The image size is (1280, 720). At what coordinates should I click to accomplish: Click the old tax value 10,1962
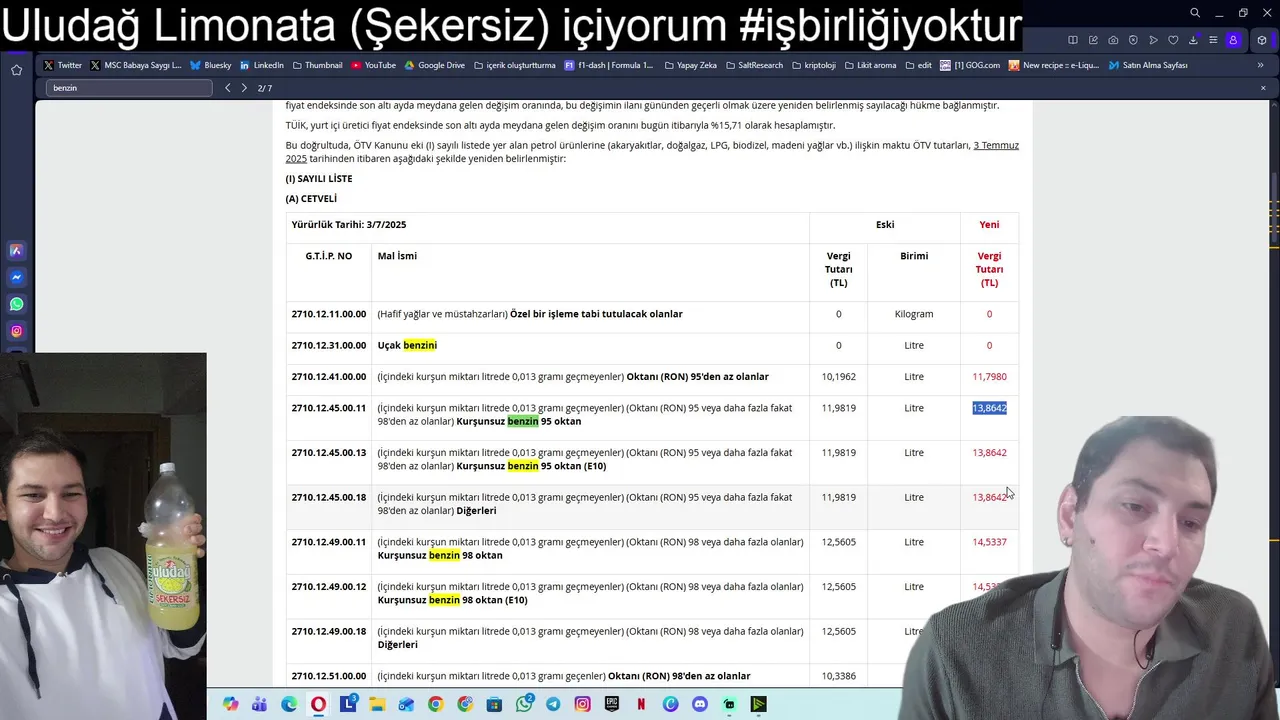pos(838,377)
